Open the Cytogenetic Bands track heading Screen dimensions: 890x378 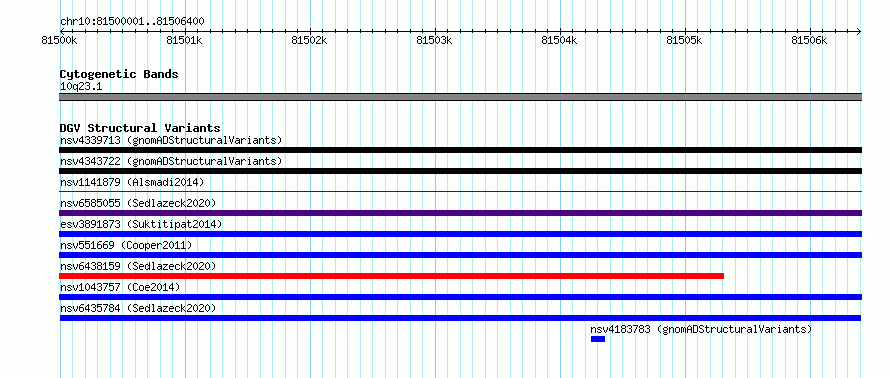pyautogui.click(x=119, y=74)
